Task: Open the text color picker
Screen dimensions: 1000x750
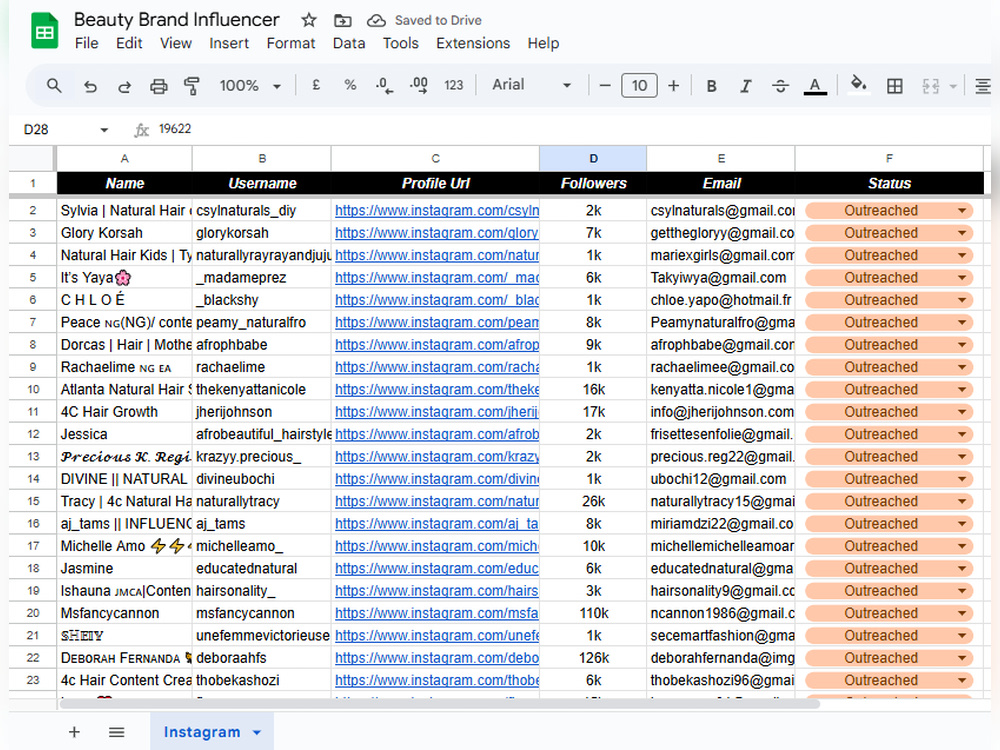Action: pyautogui.click(x=815, y=86)
